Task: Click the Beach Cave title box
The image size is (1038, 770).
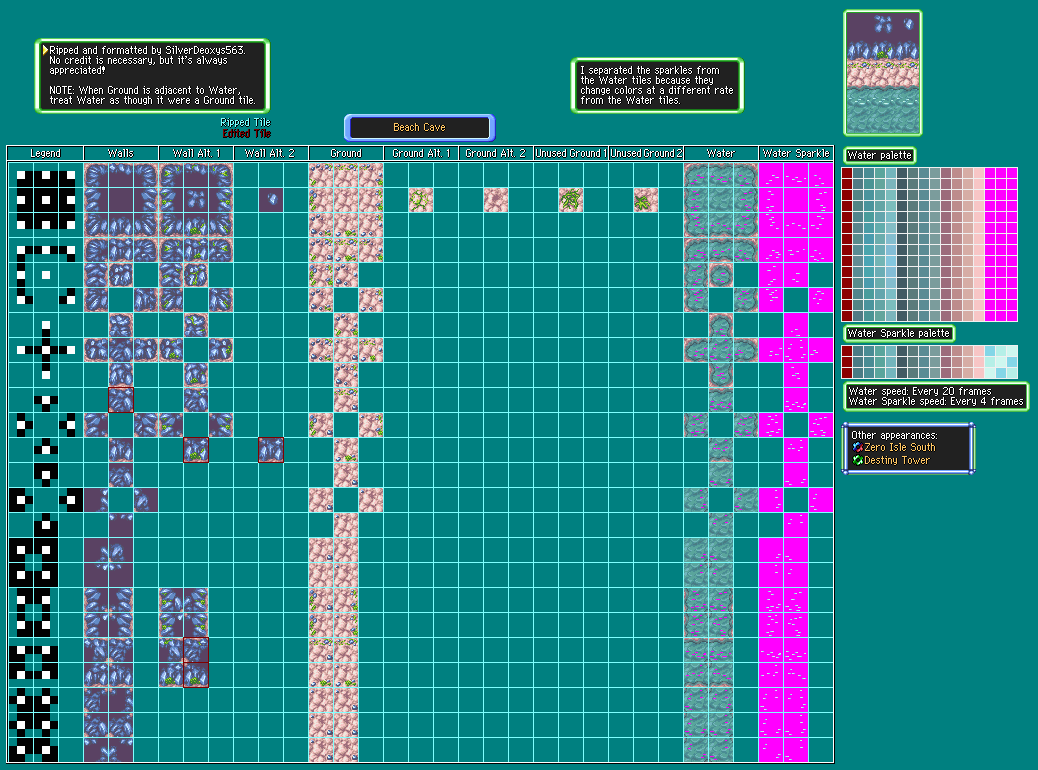Action: tap(420, 127)
